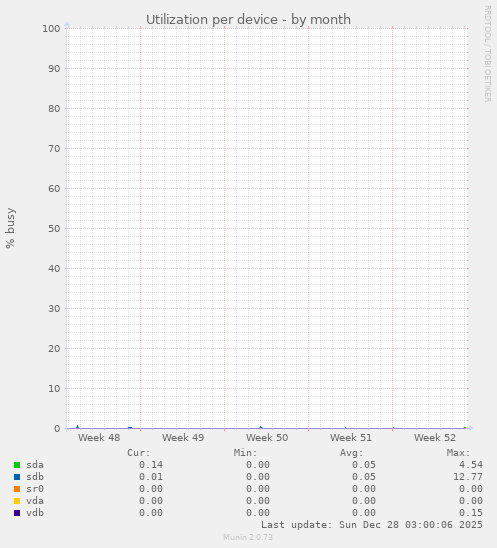Select the 'sr0' device label
This screenshot has width=497, height=548.
click(35, 489)
